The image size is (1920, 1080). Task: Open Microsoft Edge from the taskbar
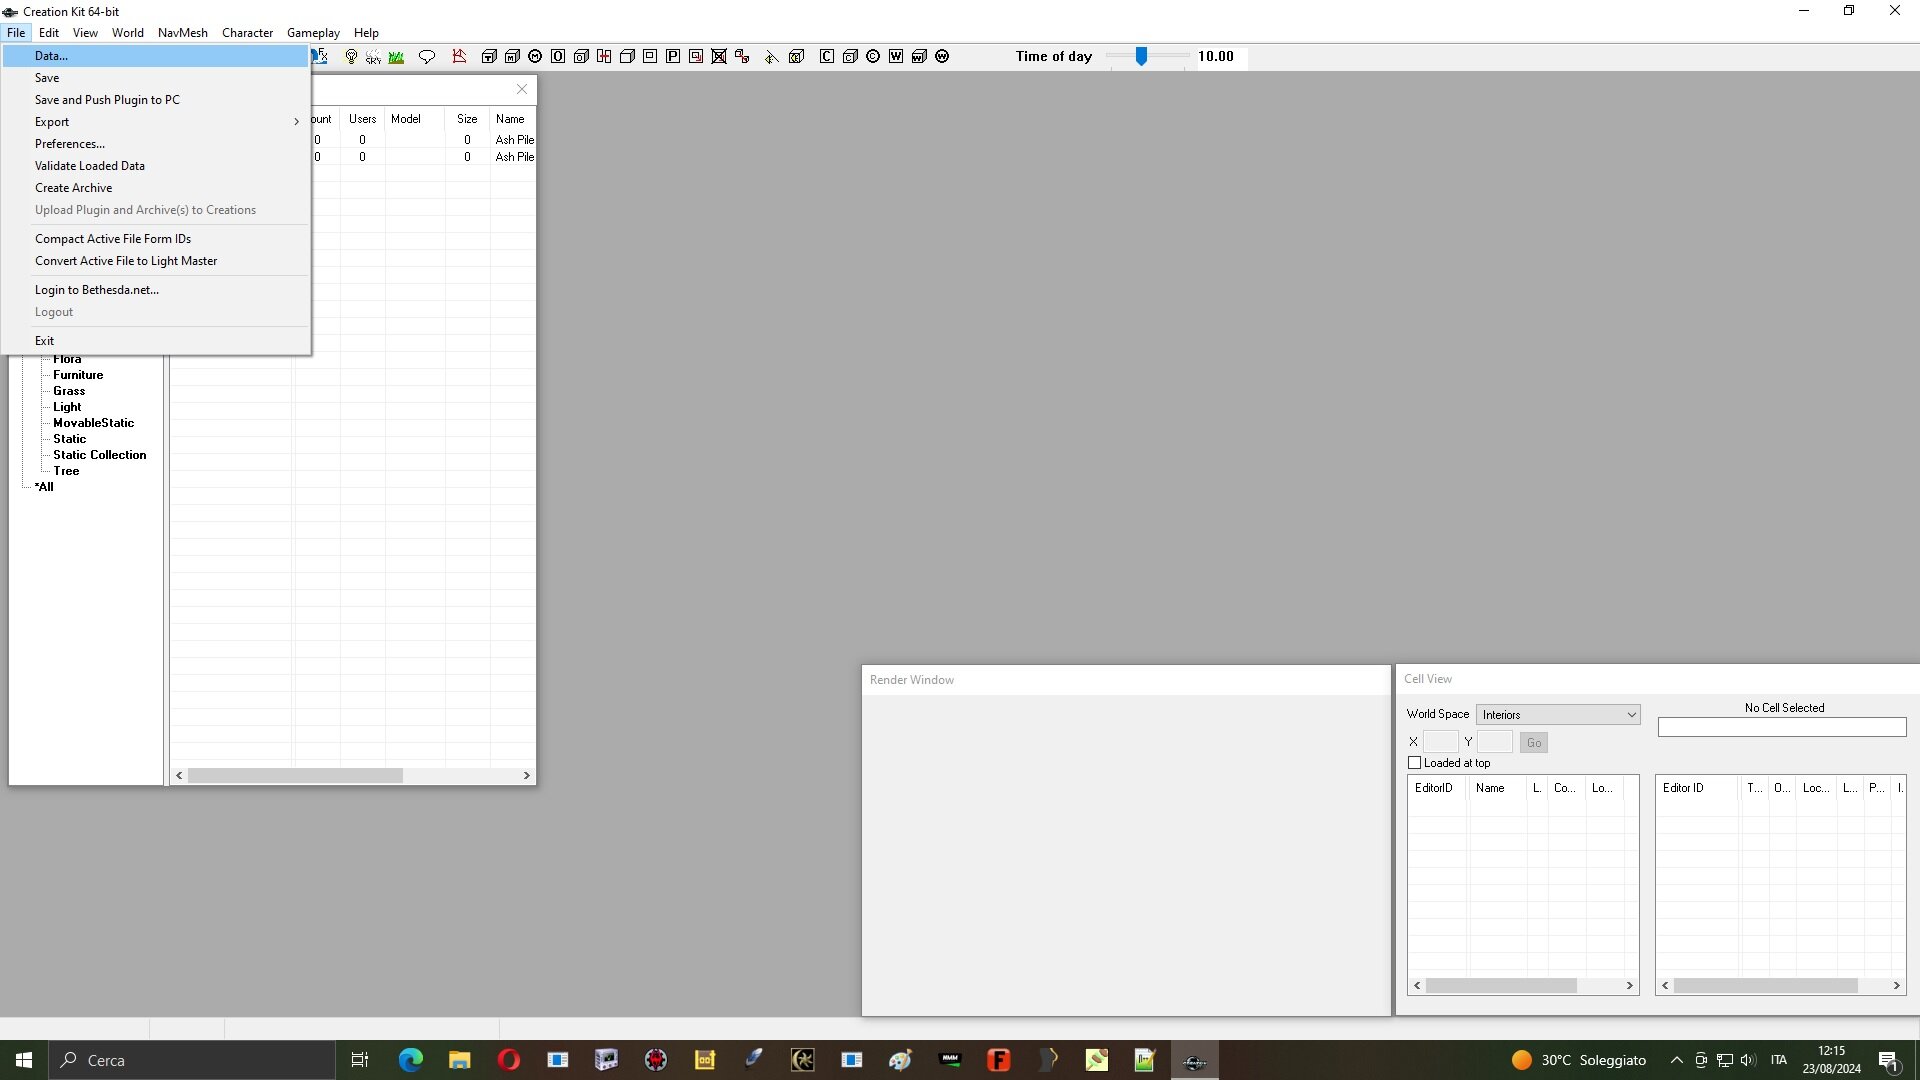tap(411, 1060)
